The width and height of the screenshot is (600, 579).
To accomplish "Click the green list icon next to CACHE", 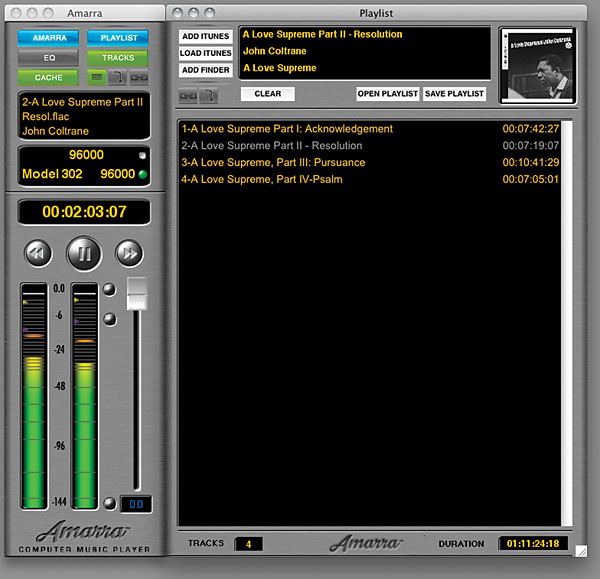I will click(x=97, y=77).
